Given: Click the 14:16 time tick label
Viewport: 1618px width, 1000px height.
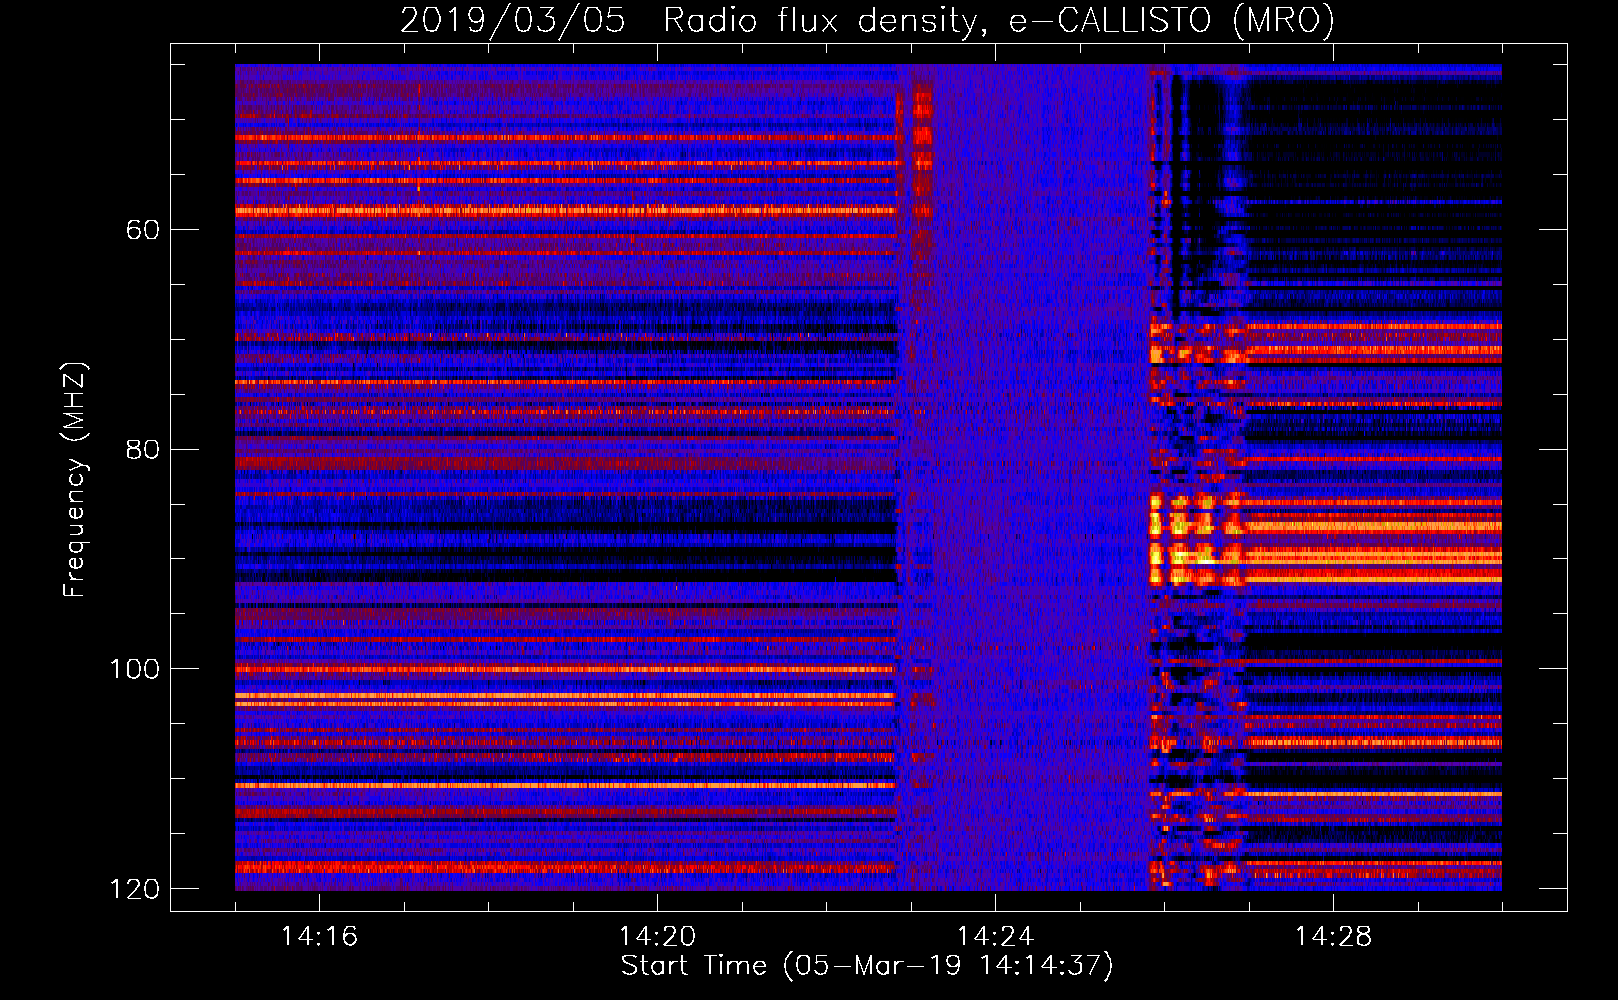Looking at the screenshot, I should [x=319, y=937].
